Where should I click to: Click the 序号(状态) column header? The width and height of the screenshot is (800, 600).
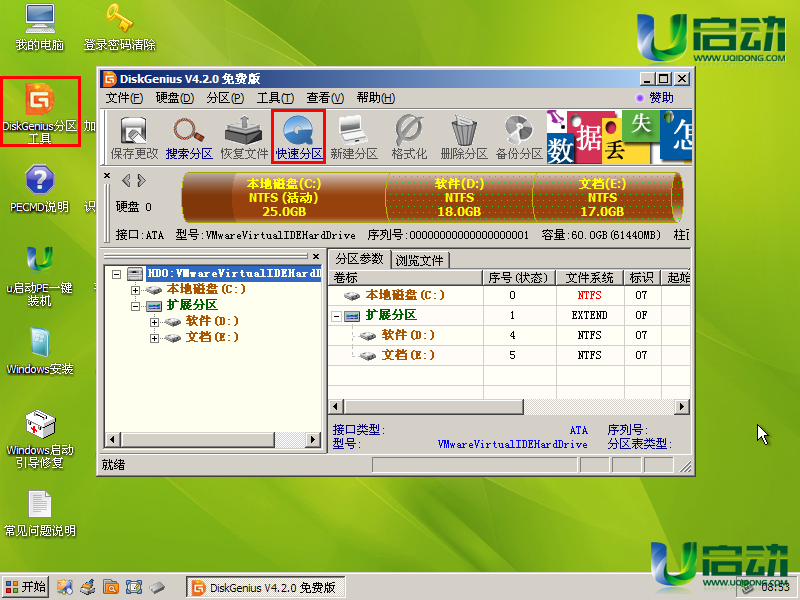point(519,278)
